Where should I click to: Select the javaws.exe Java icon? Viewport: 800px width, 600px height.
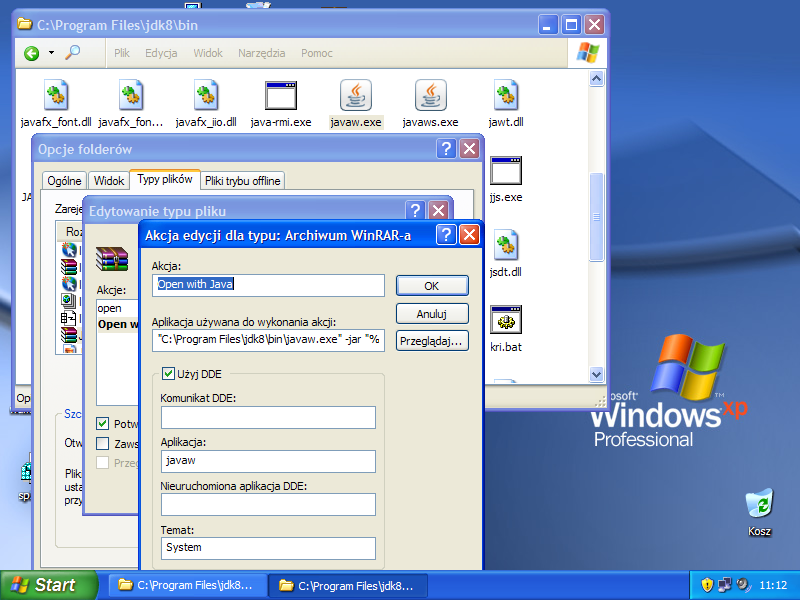pyautogui.click(x=431, y=95)
